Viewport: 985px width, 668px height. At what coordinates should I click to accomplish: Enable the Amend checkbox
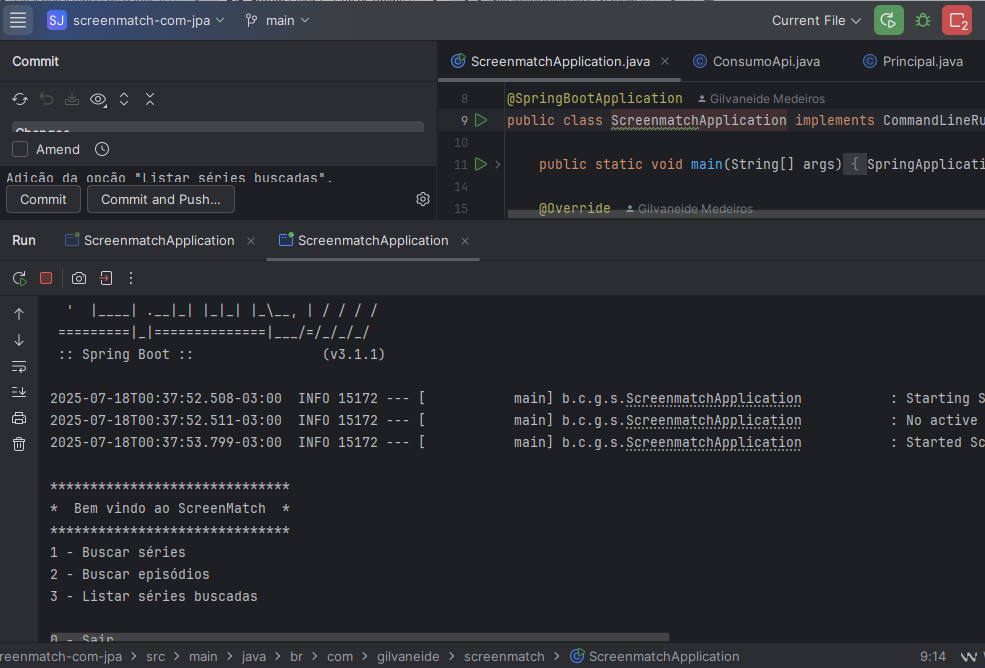[x=20, y=150]
